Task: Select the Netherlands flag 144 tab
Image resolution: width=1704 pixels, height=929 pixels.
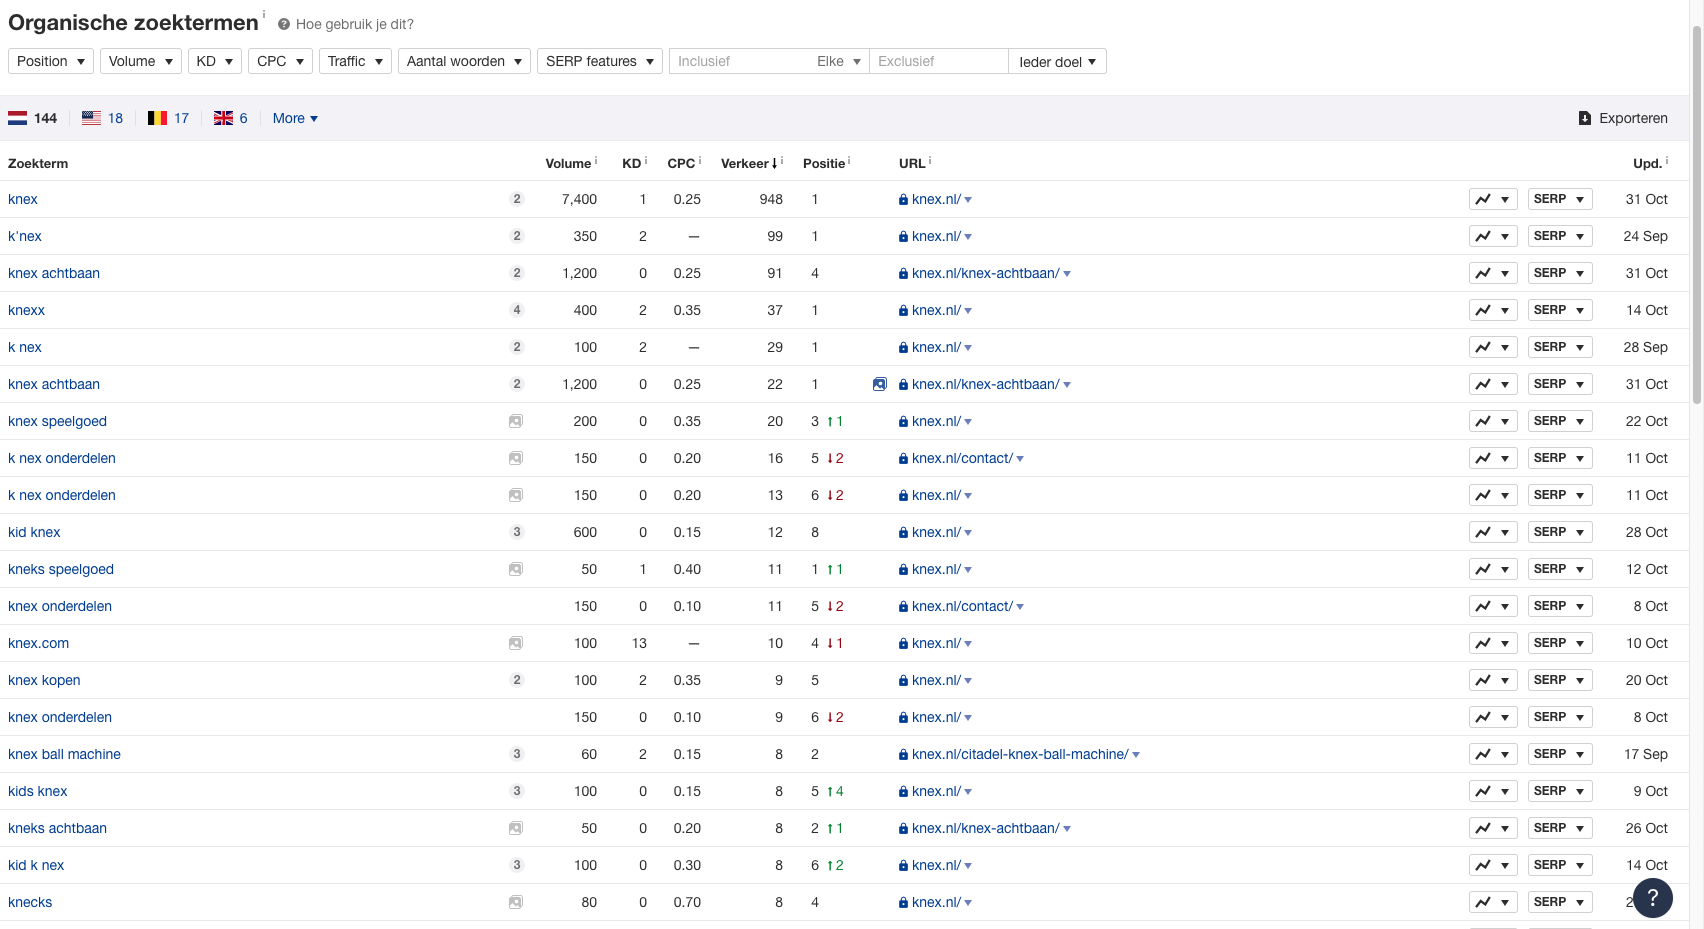Action: 33,118
